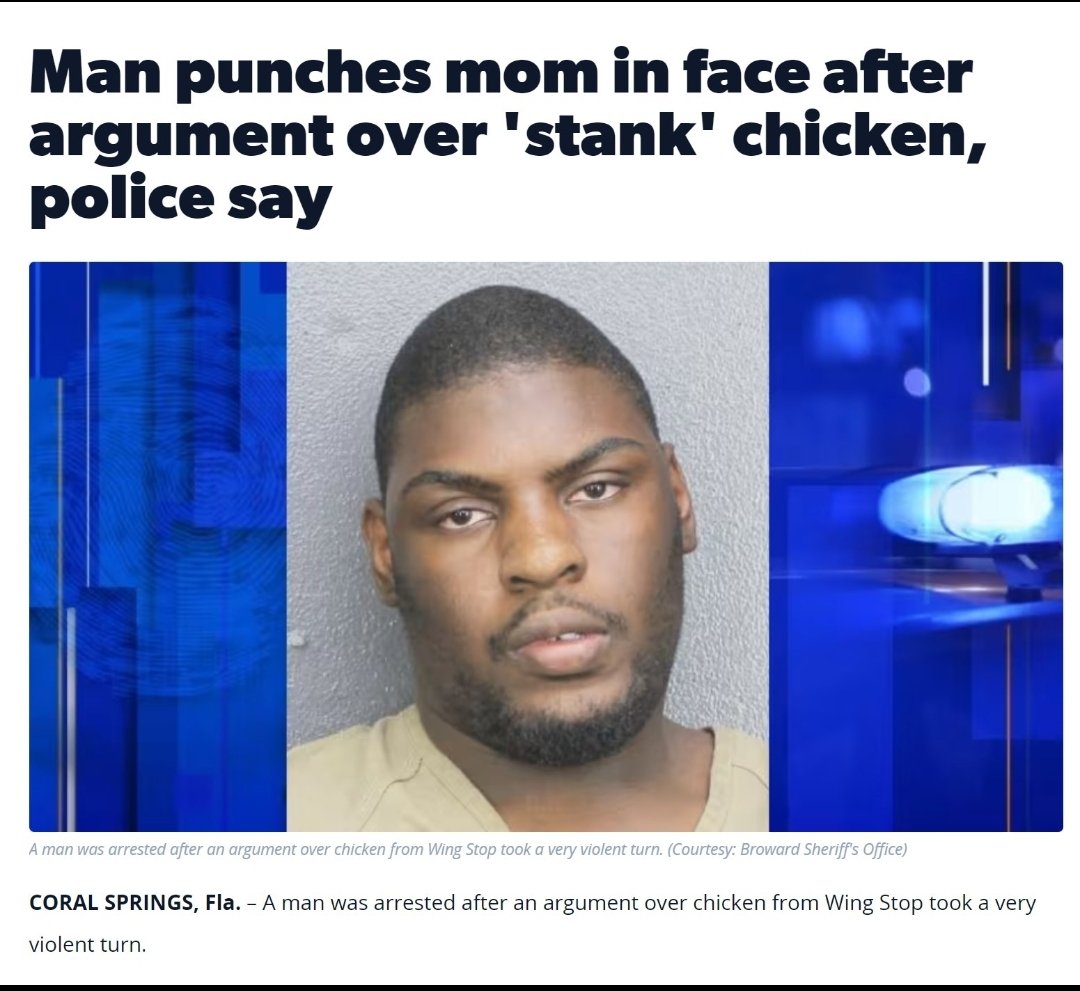The height and width of the screenshot is (991, 1080).
Task: Click the word 'stank' in the headline
Action: pos(610,136)
